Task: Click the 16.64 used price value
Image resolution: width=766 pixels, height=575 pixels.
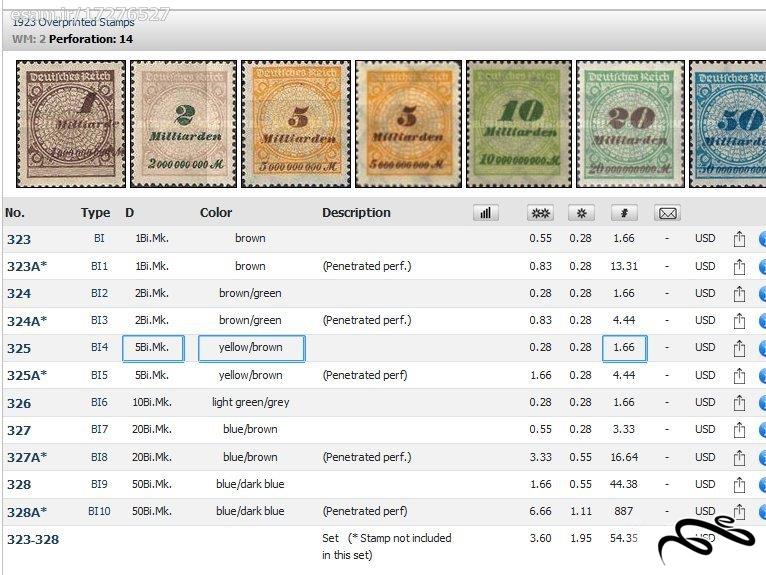Action: [624, 457]
